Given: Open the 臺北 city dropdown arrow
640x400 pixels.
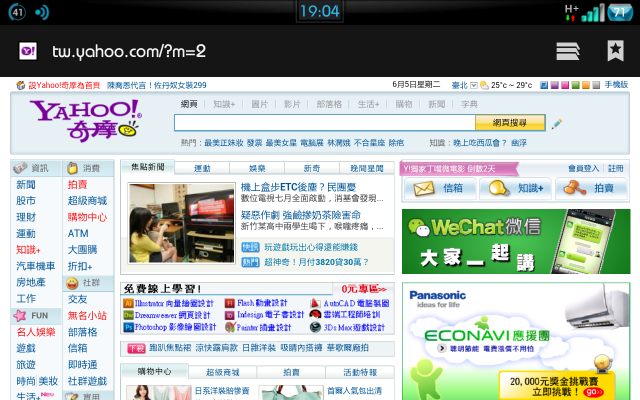Looking at the screenshot, I should pyautogui.click(x=473, y=85).
